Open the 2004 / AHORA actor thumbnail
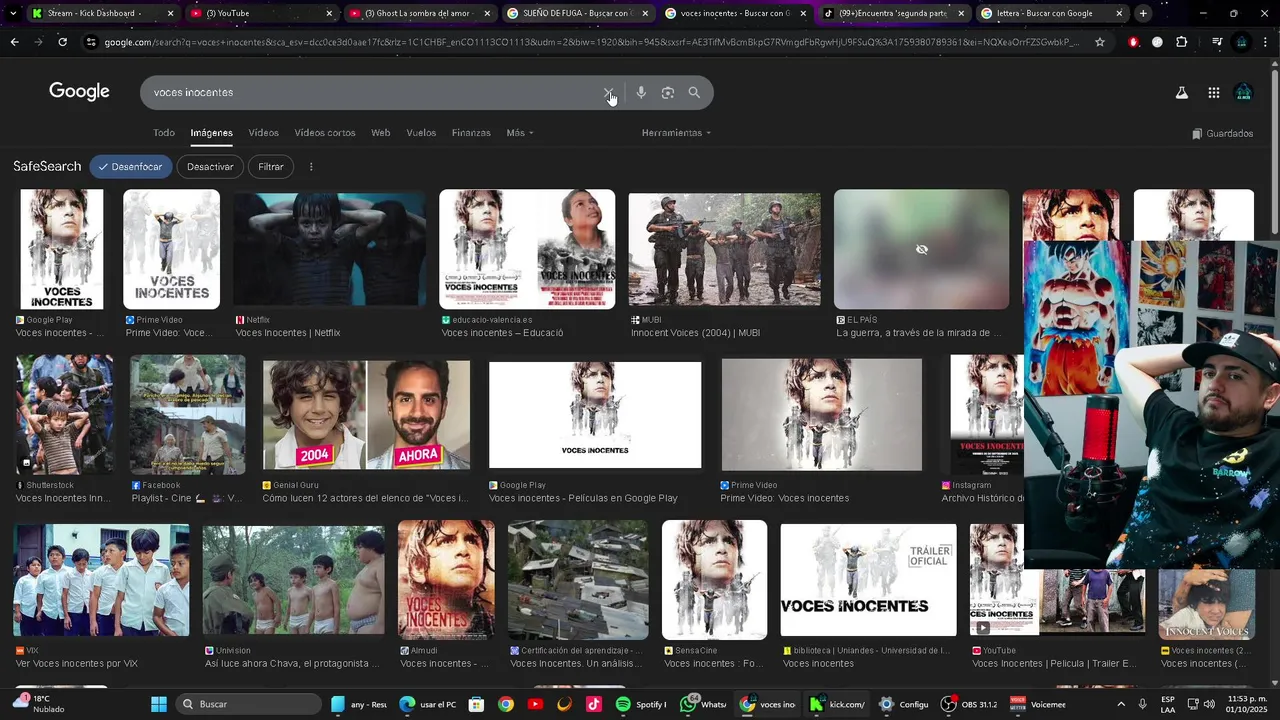This screenshot has width=1280, height=720. pos(366,414)
